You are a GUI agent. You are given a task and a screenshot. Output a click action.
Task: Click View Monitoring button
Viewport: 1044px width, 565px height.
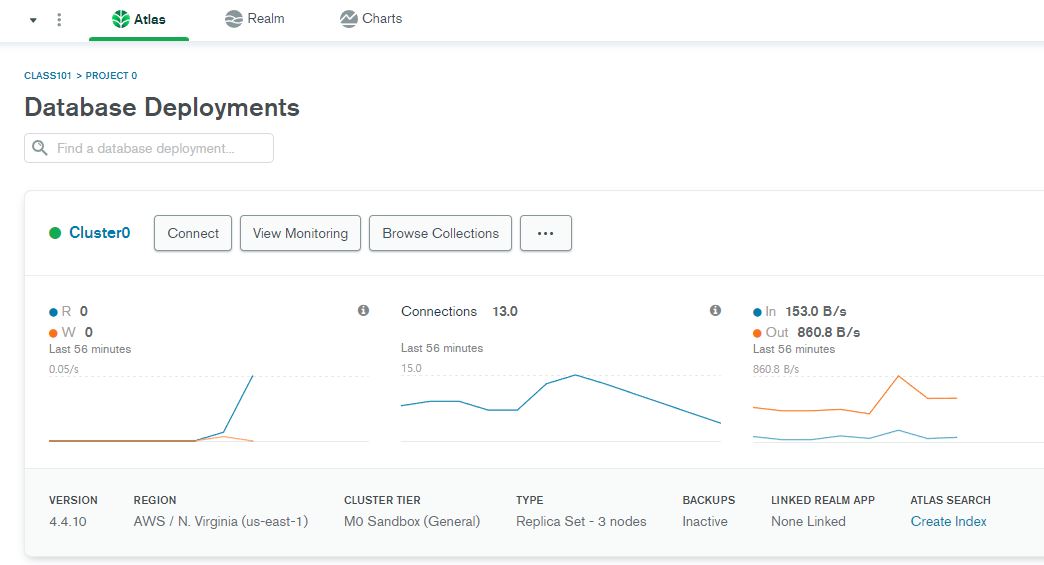(300, 233)
